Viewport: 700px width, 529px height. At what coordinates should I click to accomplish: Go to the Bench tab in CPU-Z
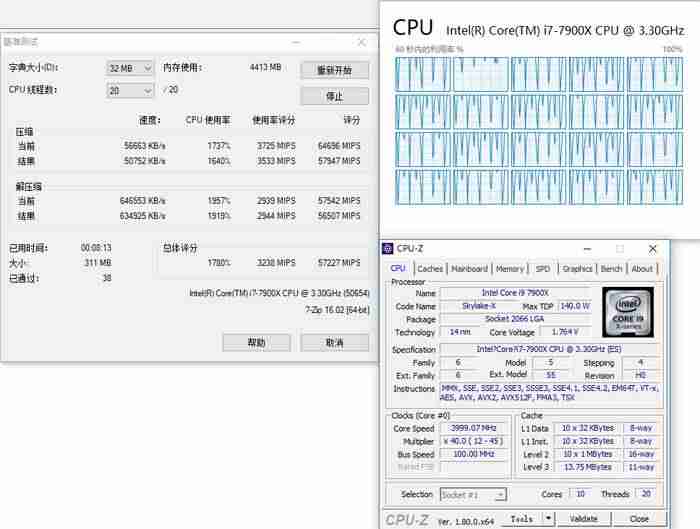tap(611, 269)
